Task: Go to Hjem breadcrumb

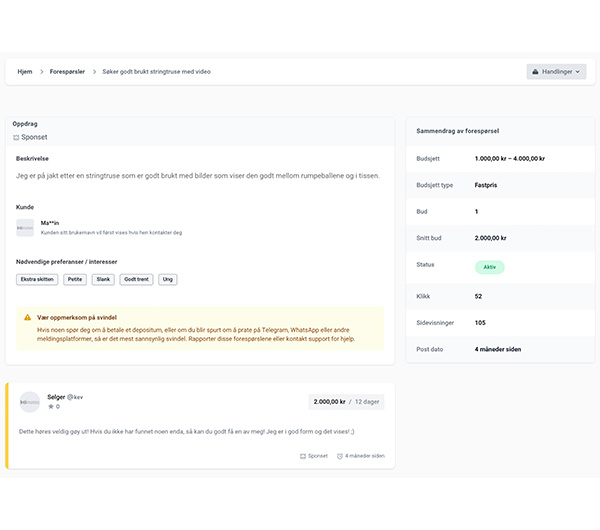Action: pyautogui.click(x=25, y=72)
